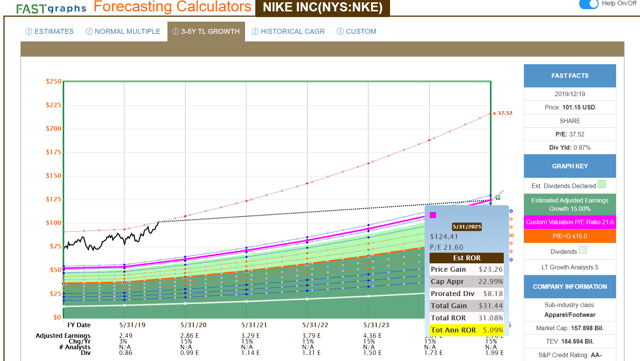Click the info icon beside NORMAL MULTIPLE tab

pos(89,31)
